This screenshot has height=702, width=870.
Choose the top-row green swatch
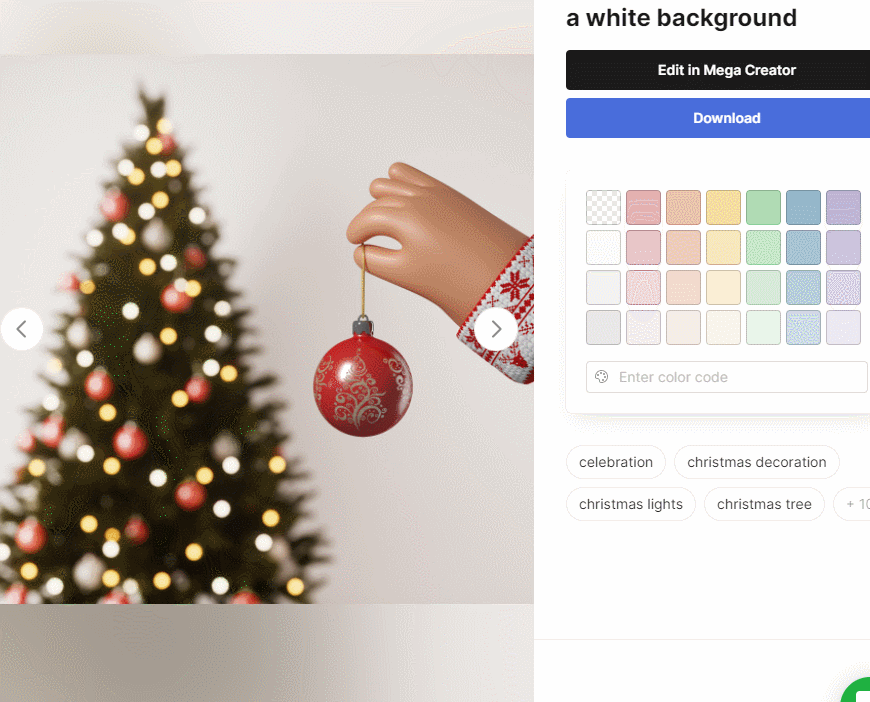point(763,208)
